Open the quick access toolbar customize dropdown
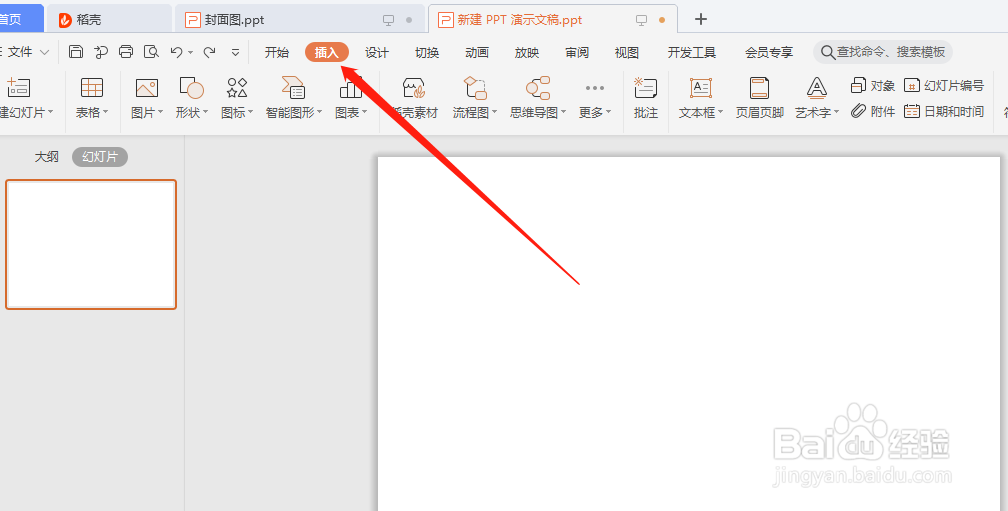This screenshot has width=1008, height=511. pyautogui.click(x=235, y=53)
